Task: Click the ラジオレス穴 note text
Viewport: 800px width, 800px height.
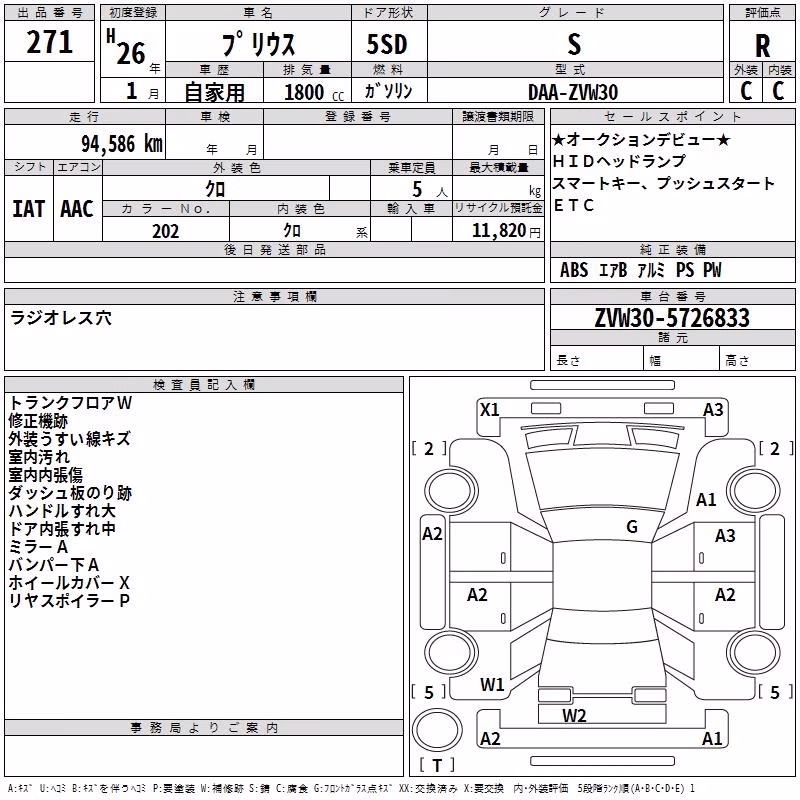Action: 61,318
